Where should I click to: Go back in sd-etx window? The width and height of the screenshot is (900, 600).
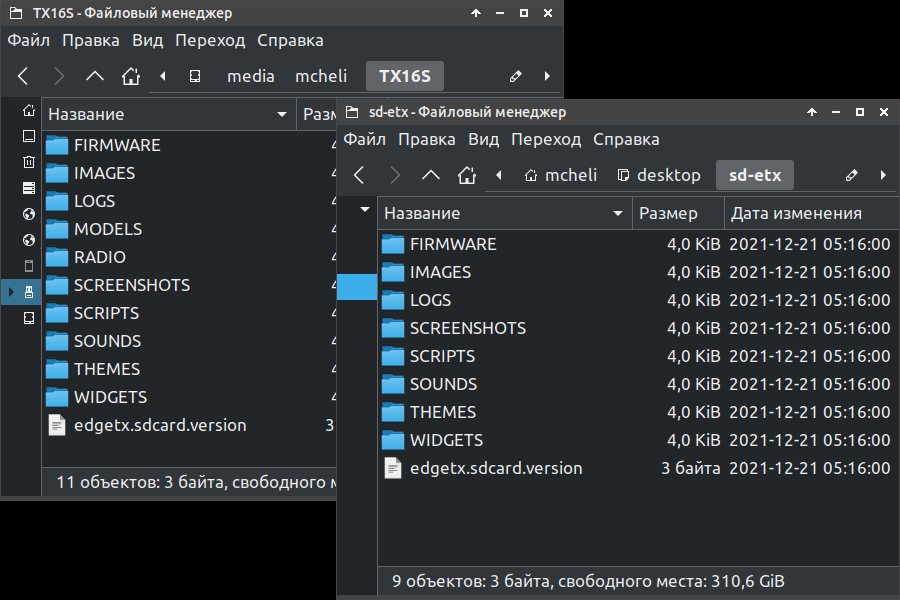coord(359,175)
